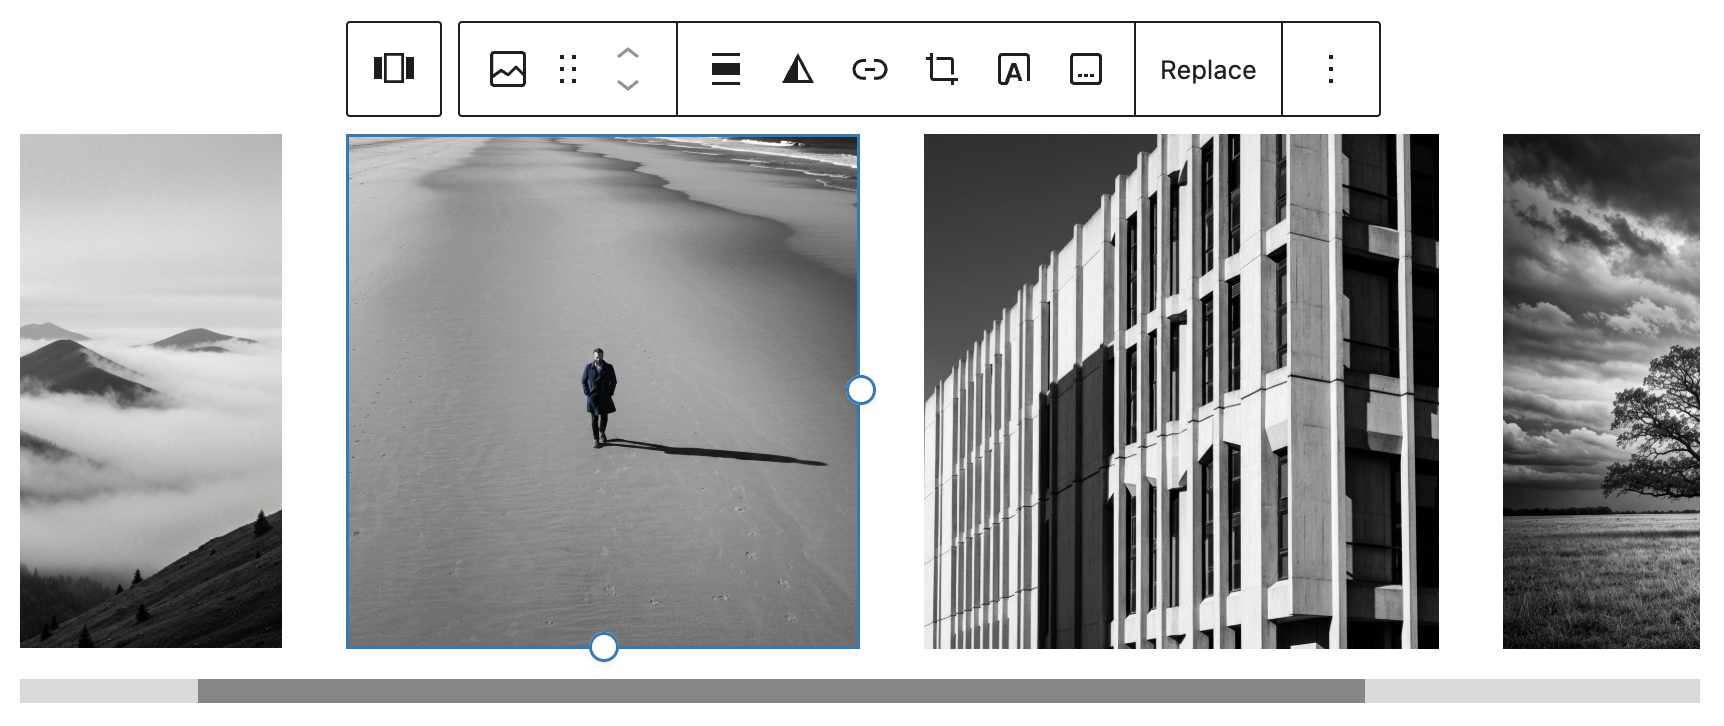Viewport: 1724px width, 726px height.
Task: Select the foggy mountains image
Action: click(151, 391)
